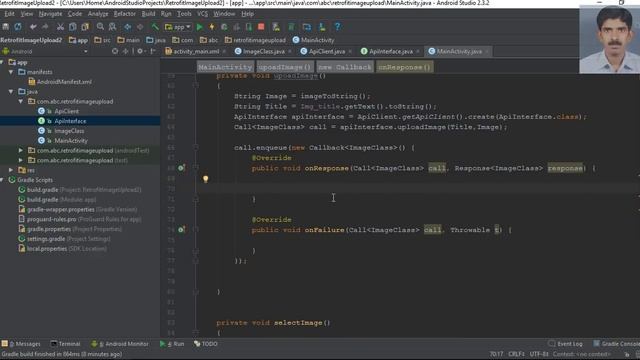The height and width of the screenshot is (360, 640).
Task: Open the Build menu
Action: [148, 14]
